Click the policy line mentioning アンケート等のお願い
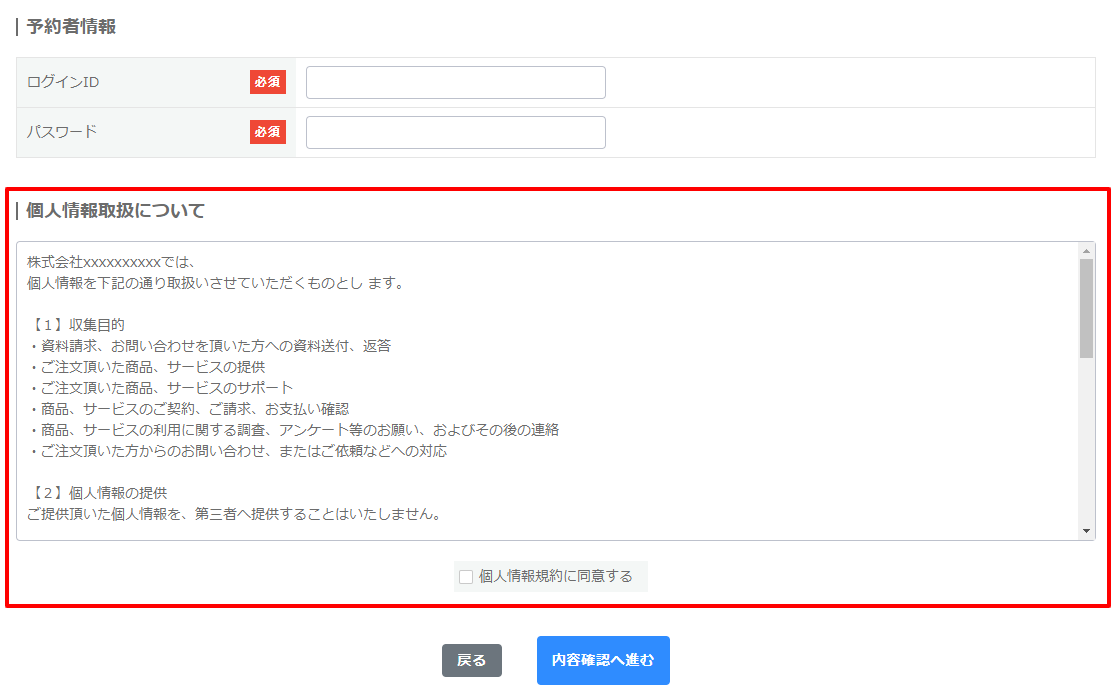Viewport: 1116px width, 697px height. point(294,430)
